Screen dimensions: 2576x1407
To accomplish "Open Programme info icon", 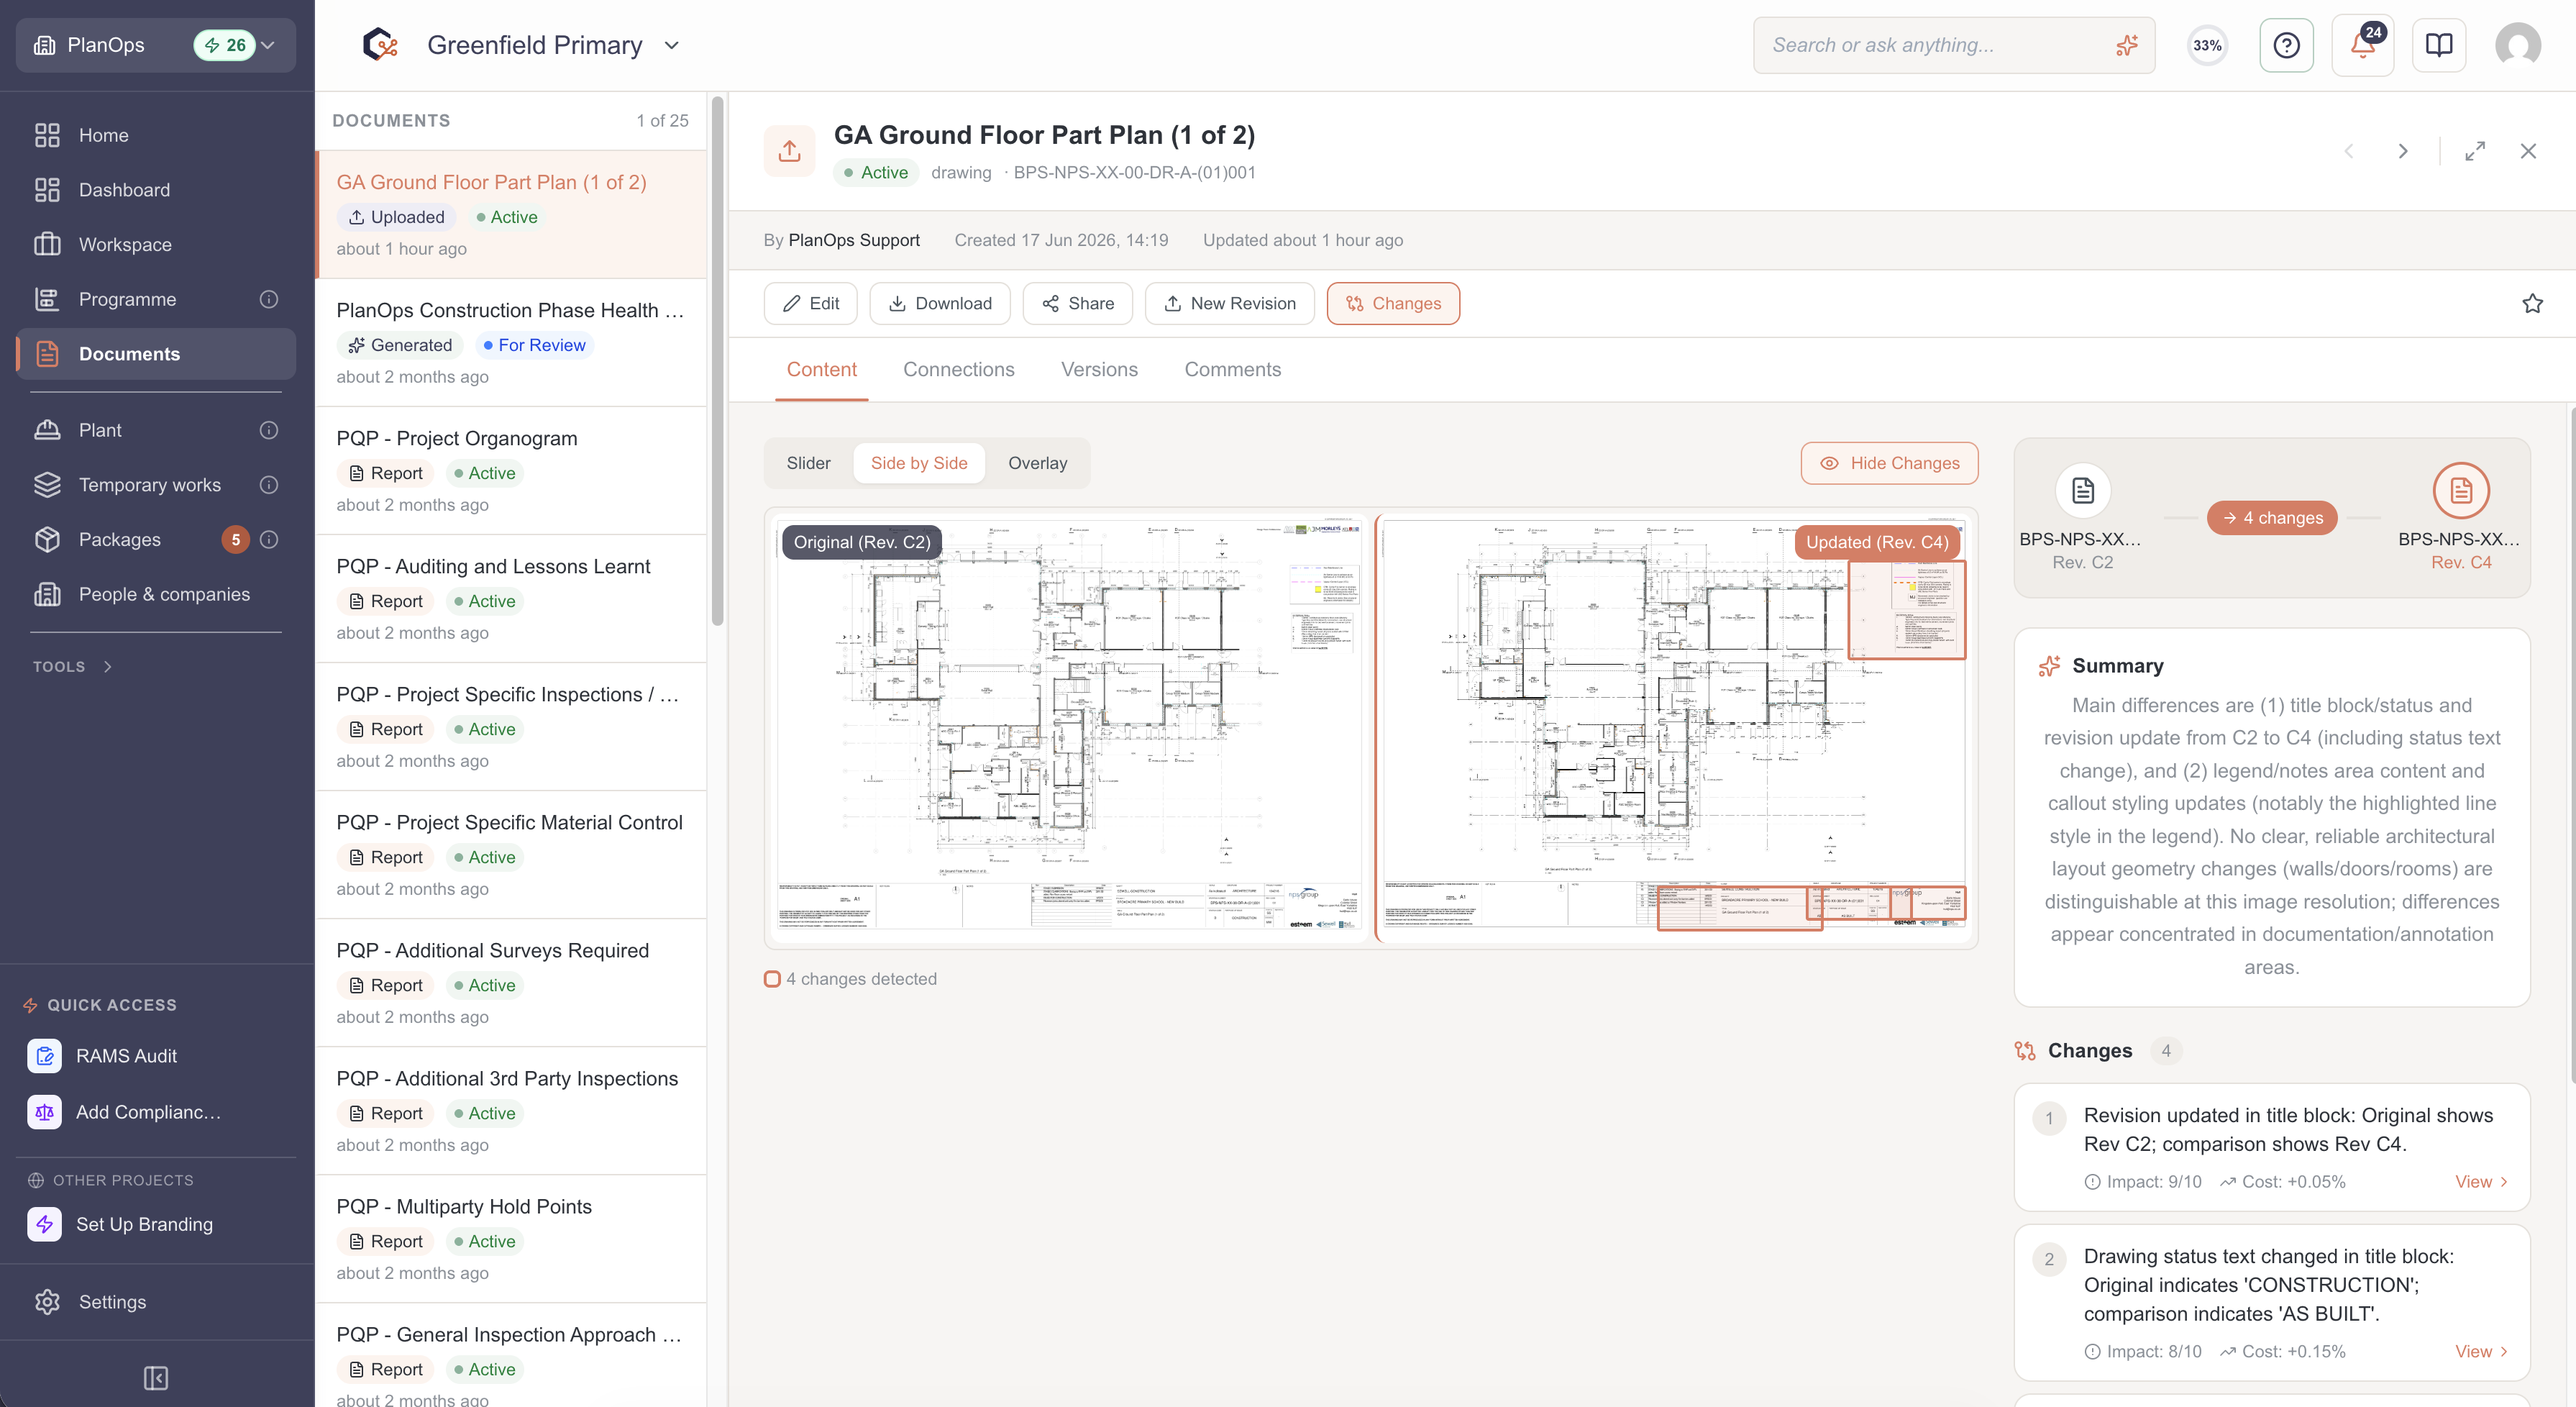I will pos(269,299).
